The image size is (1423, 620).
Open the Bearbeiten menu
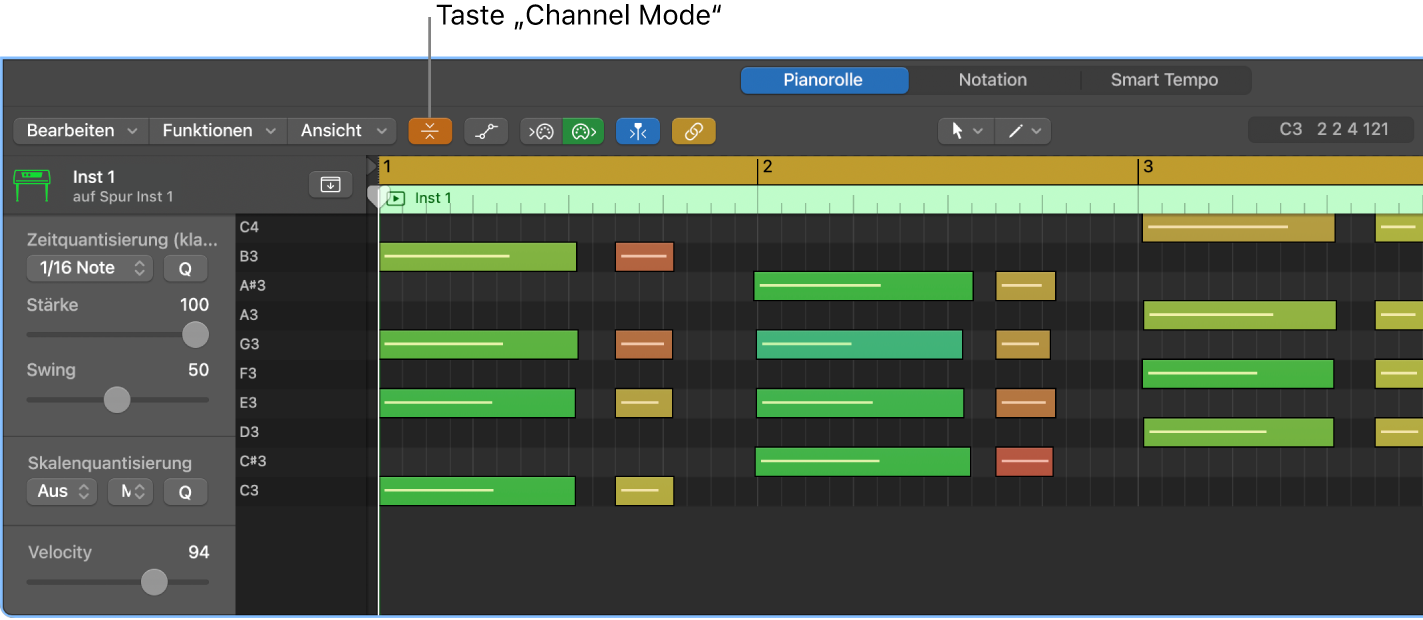pyautogui.click(x=81, y=131)
